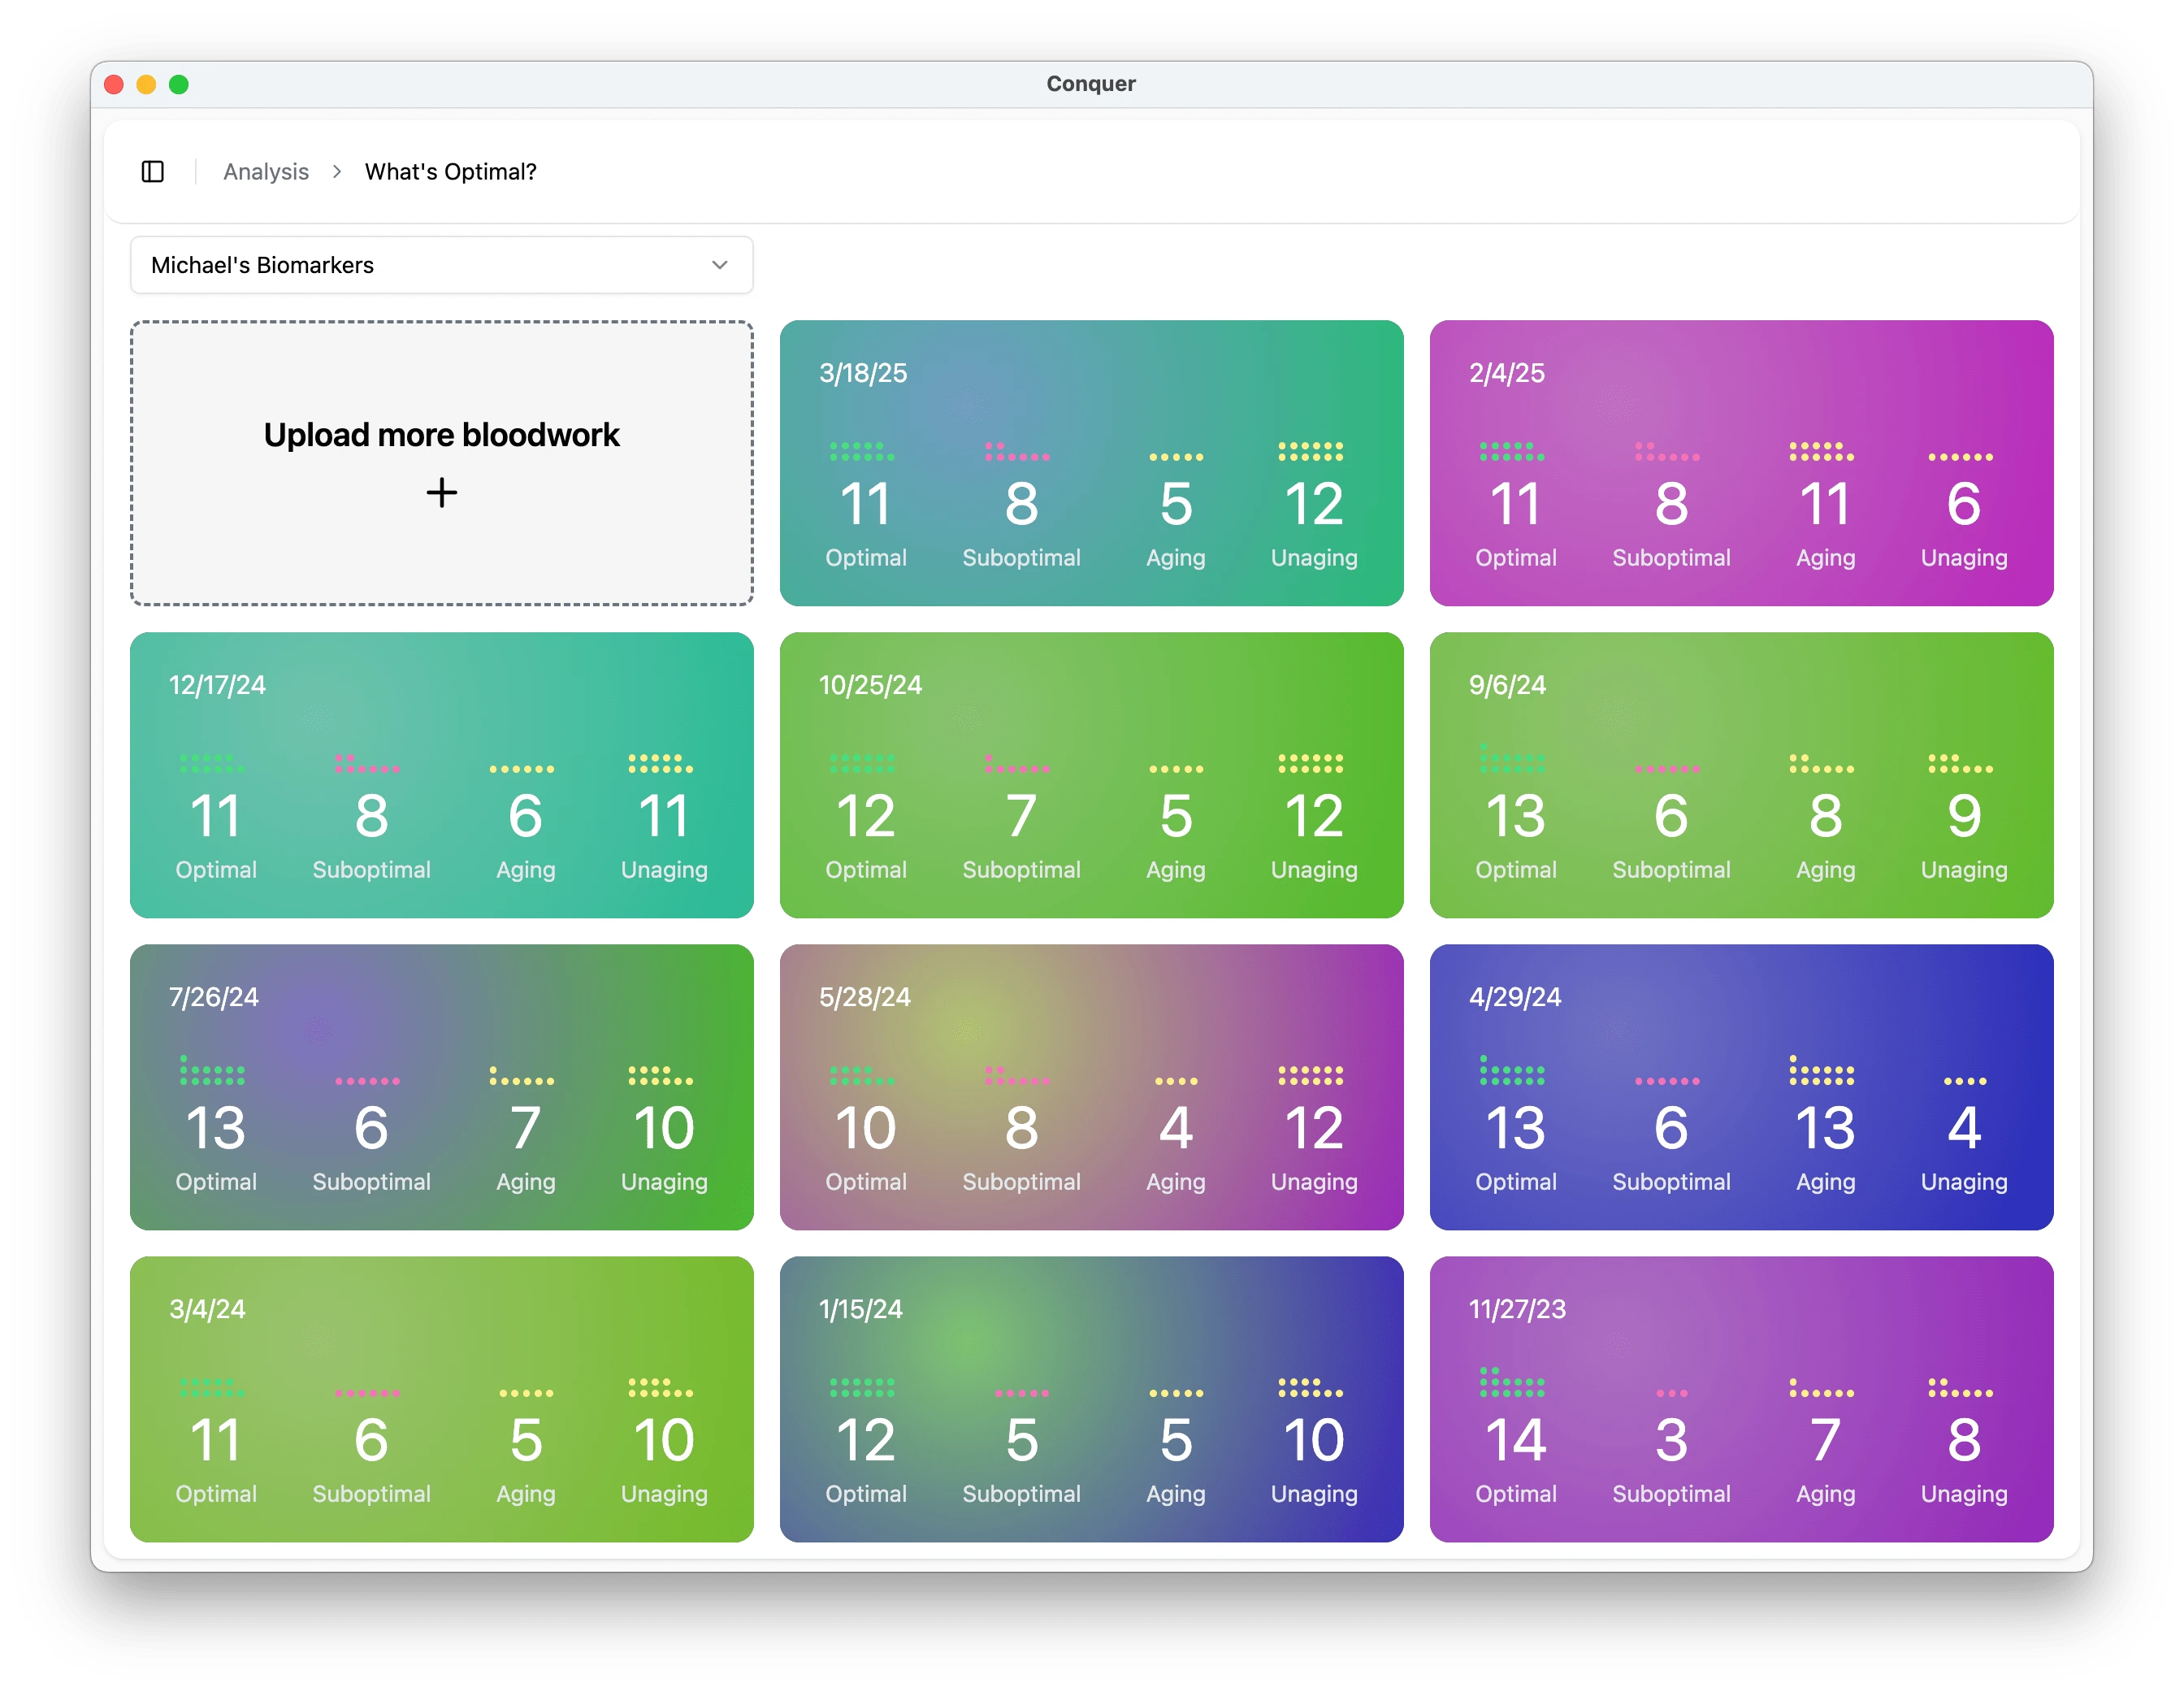The width and height of the screenshot is (2184, 1692).
Task: Open the 10/25/24 results card
Action: 1091,774
